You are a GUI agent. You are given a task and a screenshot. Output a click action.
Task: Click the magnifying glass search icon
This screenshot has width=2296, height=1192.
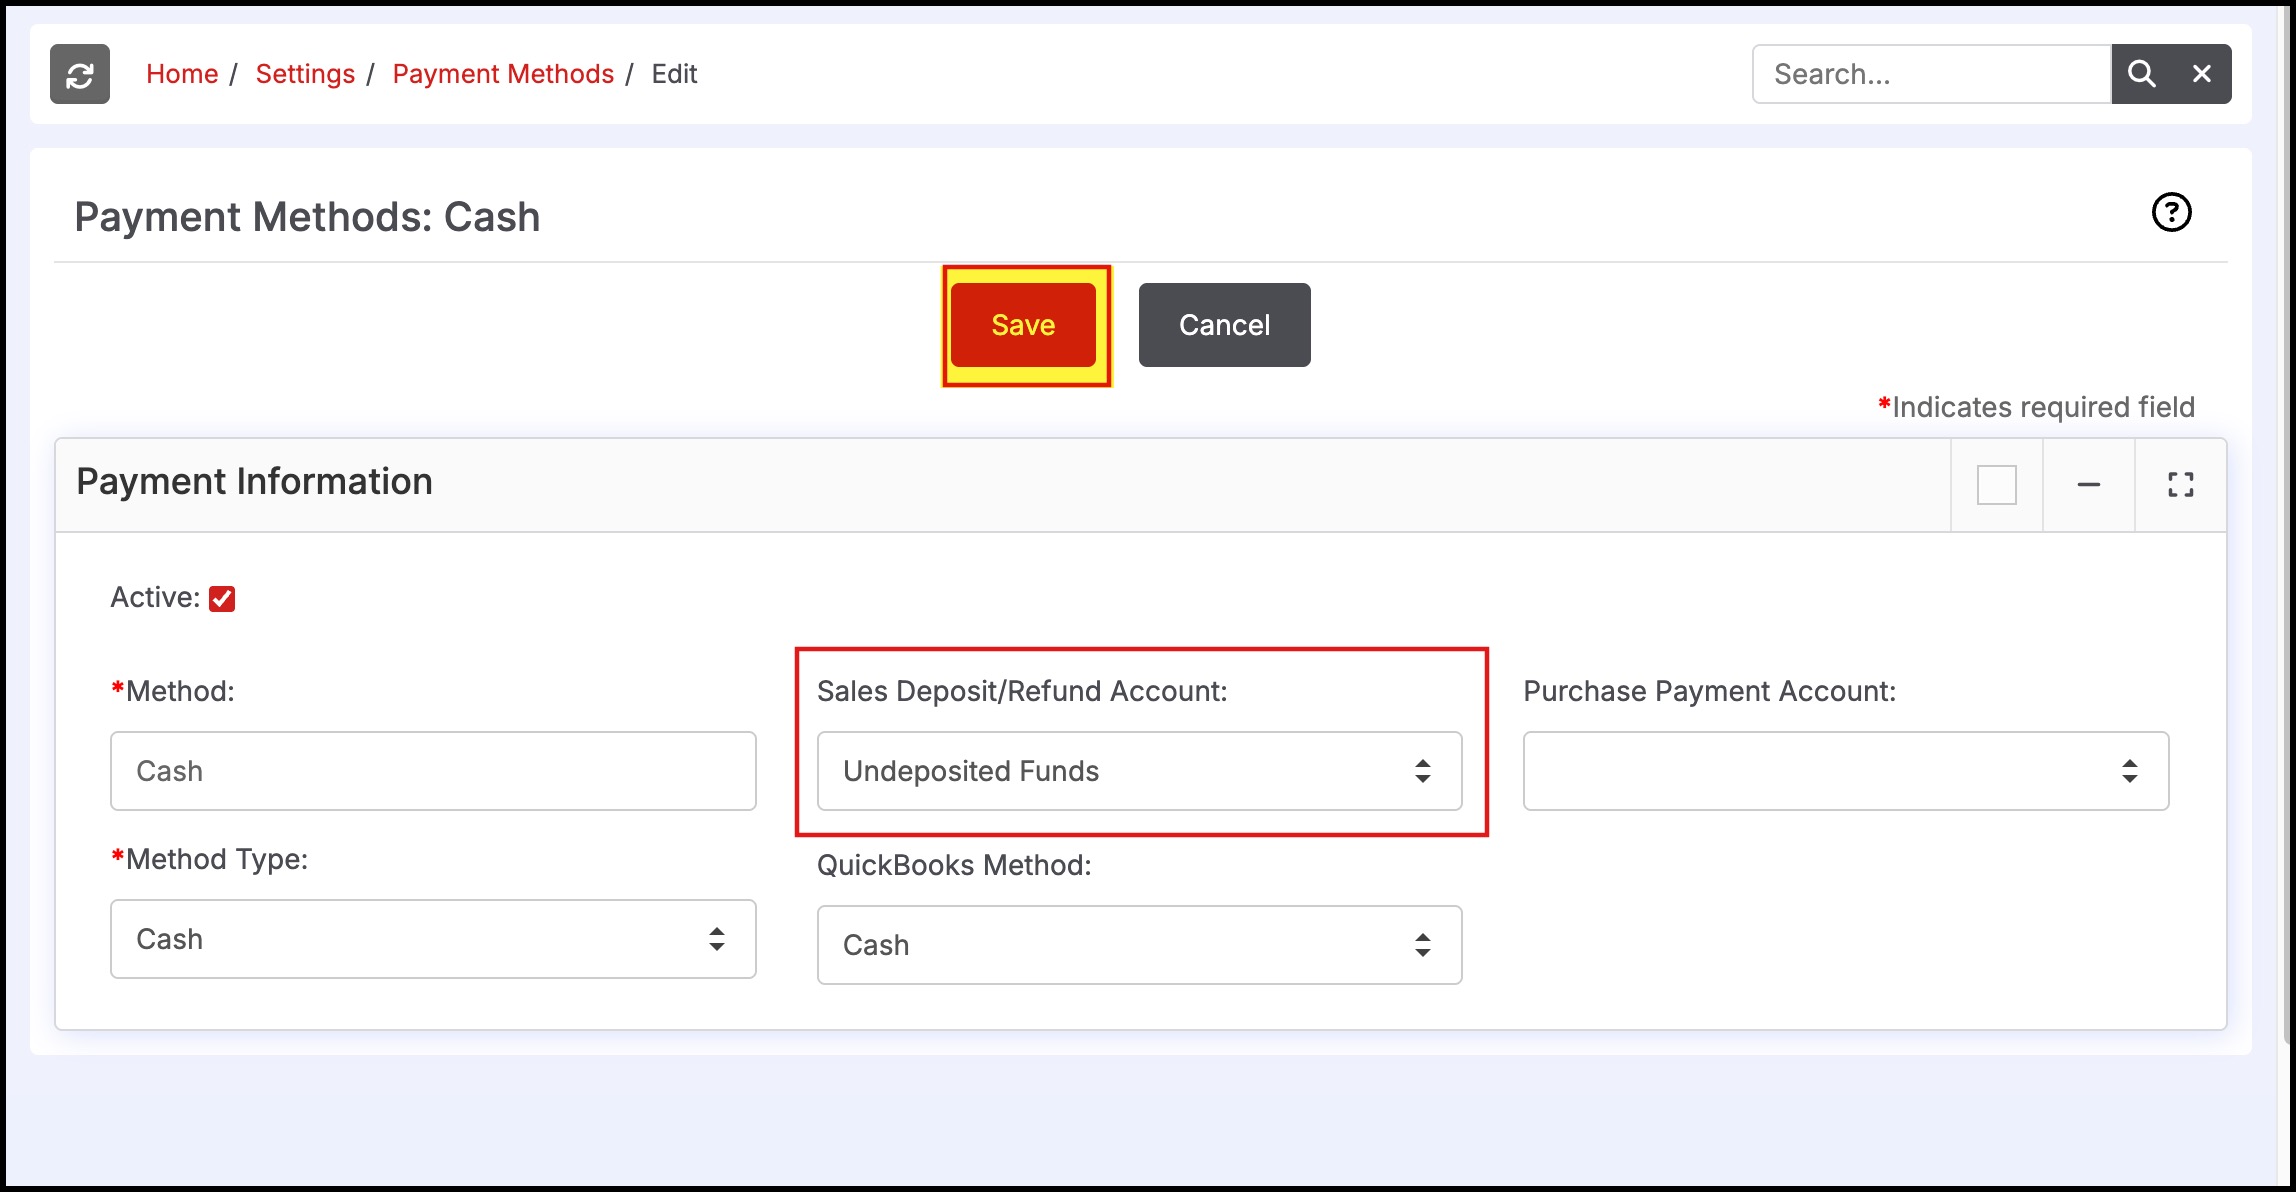pos(2141,74)
